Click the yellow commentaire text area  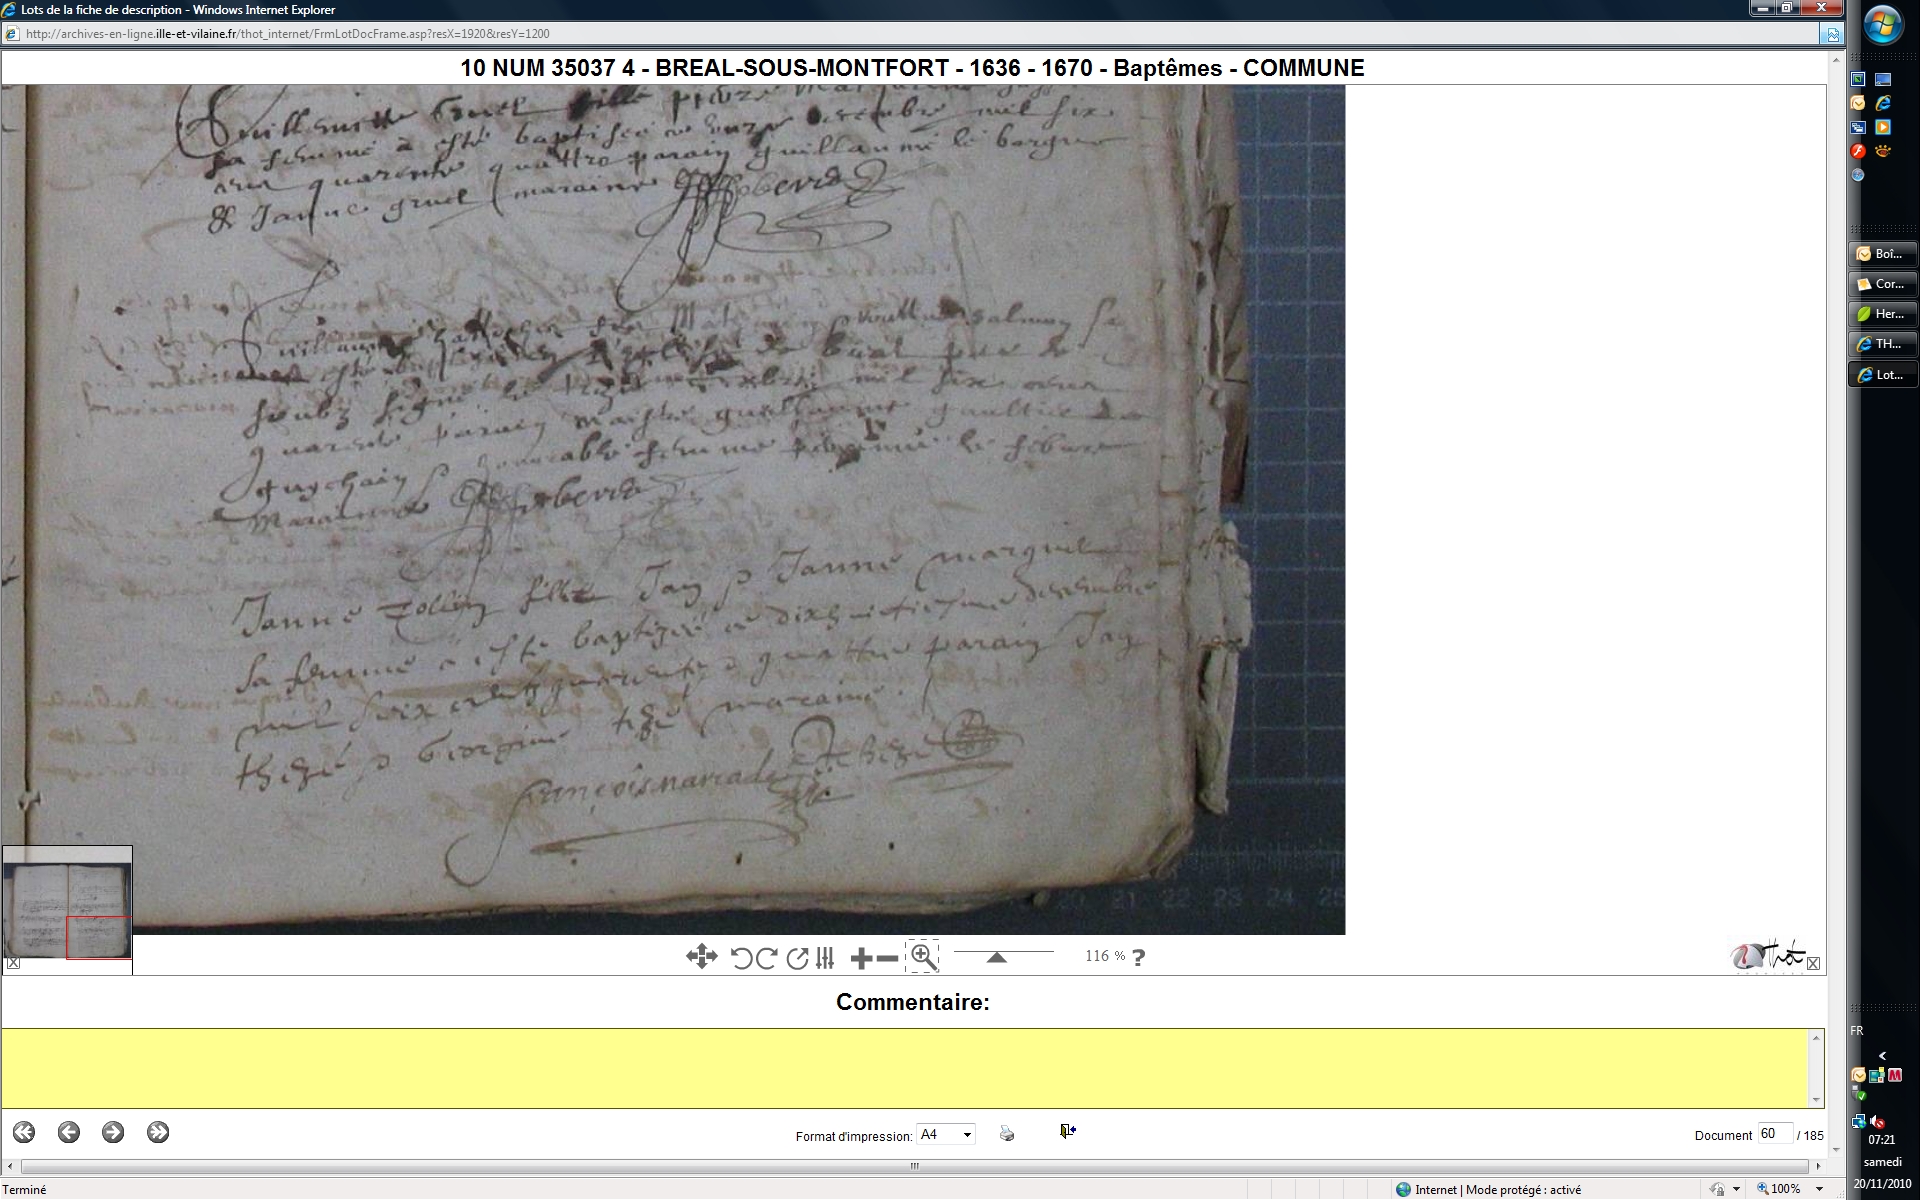click(906, 1068)
